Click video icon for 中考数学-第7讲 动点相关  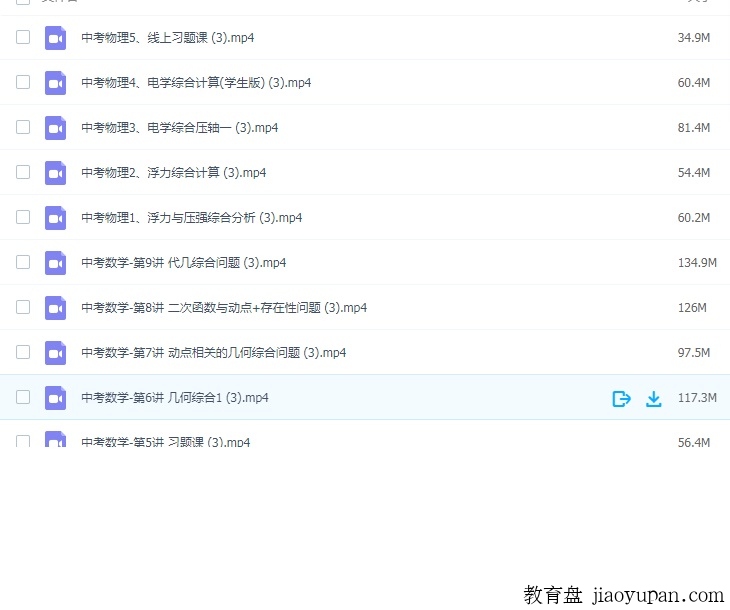click(55, 353)
